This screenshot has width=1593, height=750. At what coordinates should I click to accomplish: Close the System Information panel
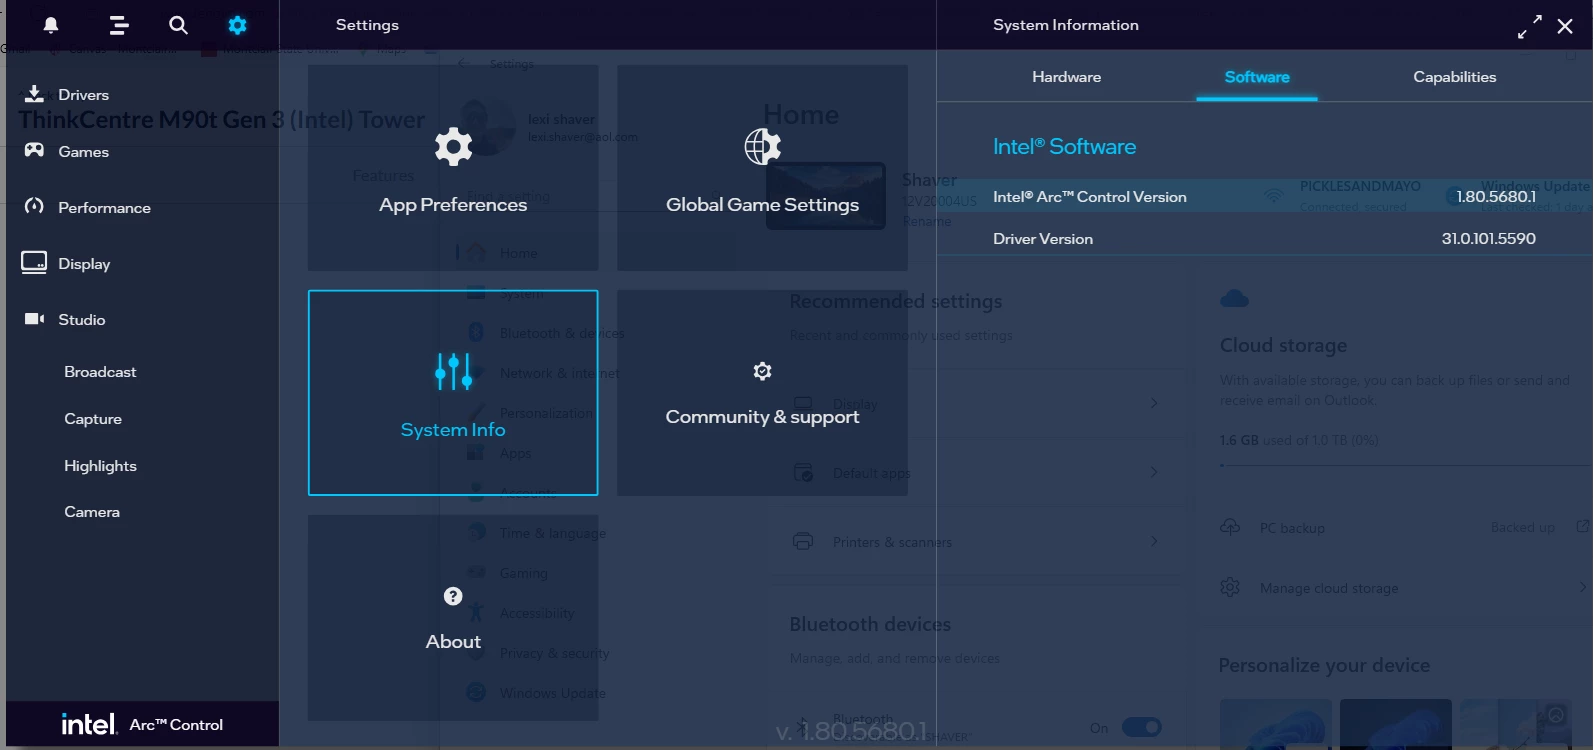1565,27
